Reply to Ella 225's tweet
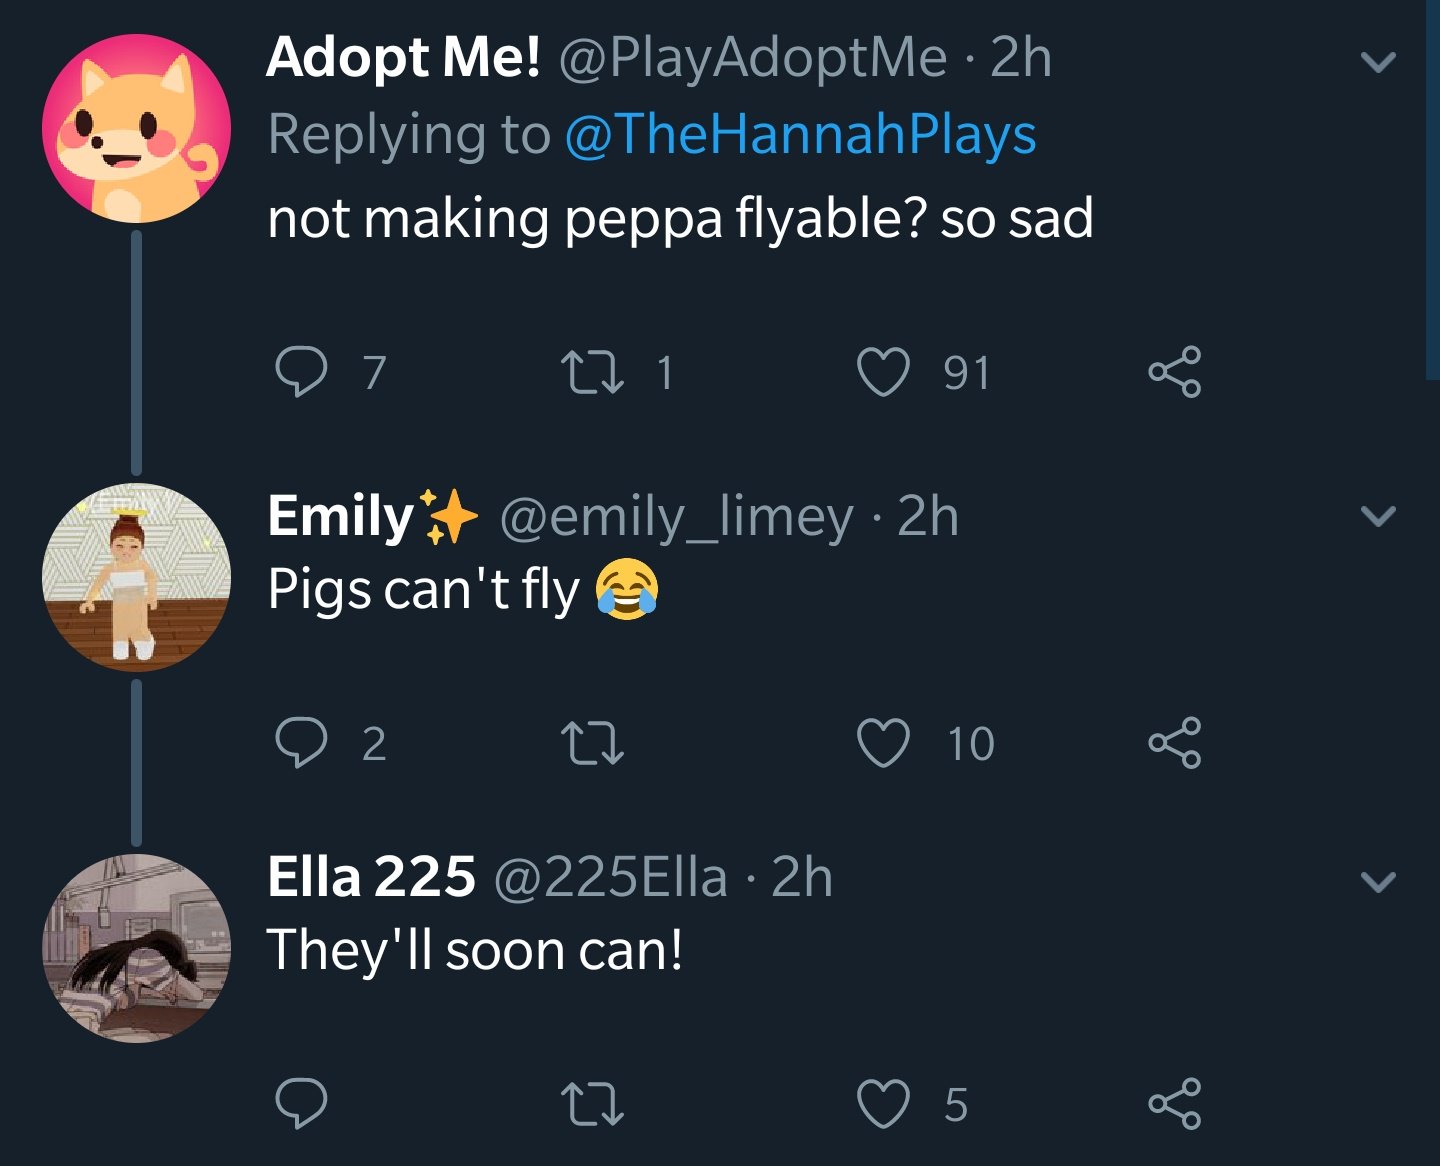This screenshot has width=1440, height=1166. pyautogui.click(x=300, y=1104)
